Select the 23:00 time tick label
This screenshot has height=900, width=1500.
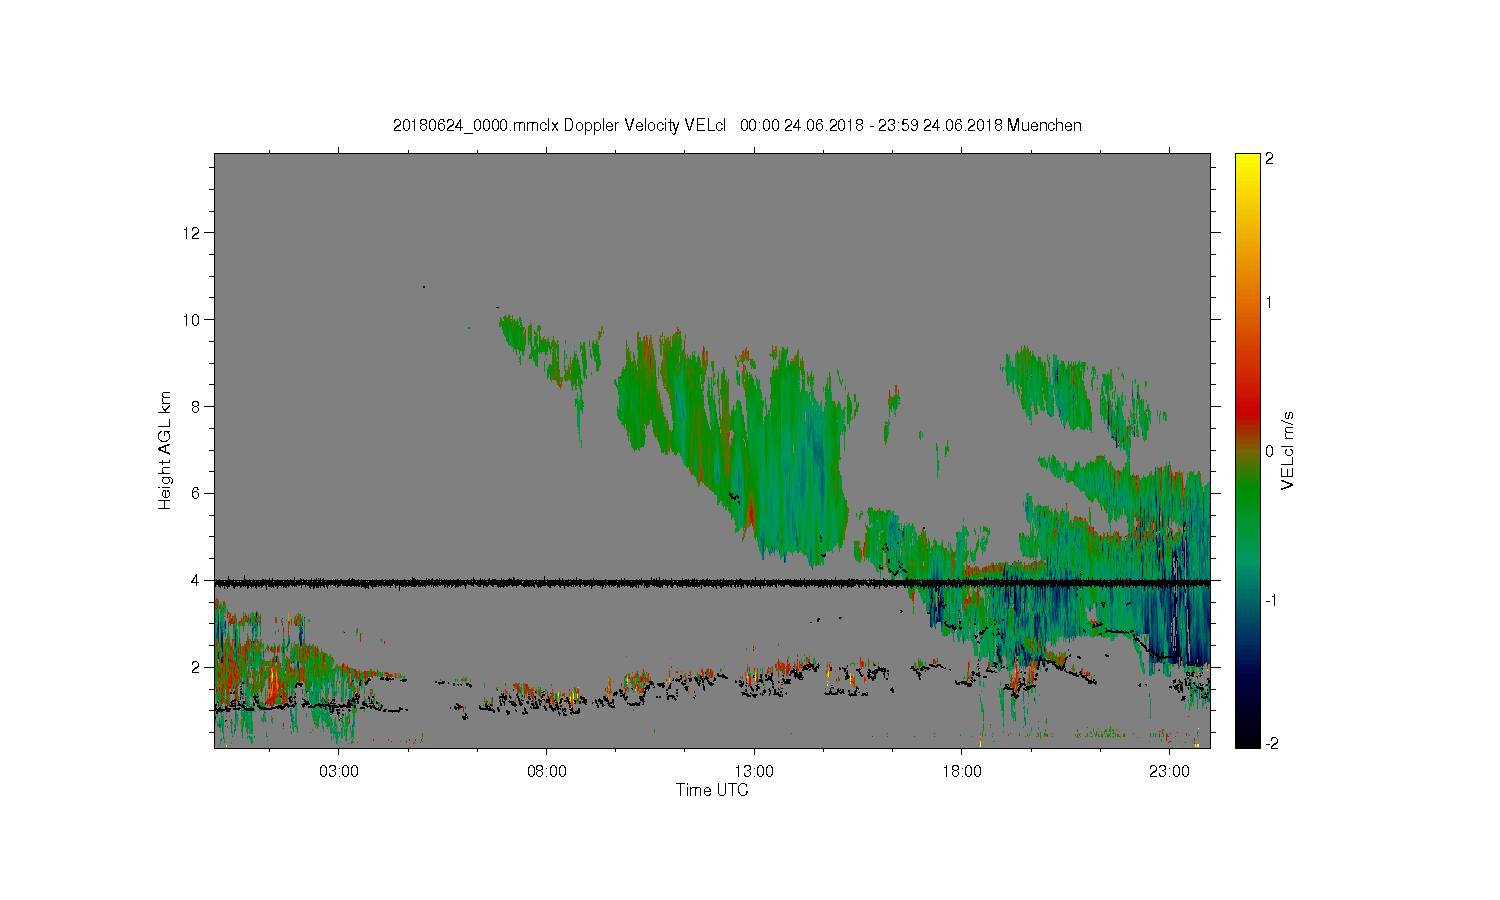(1169, 772)
